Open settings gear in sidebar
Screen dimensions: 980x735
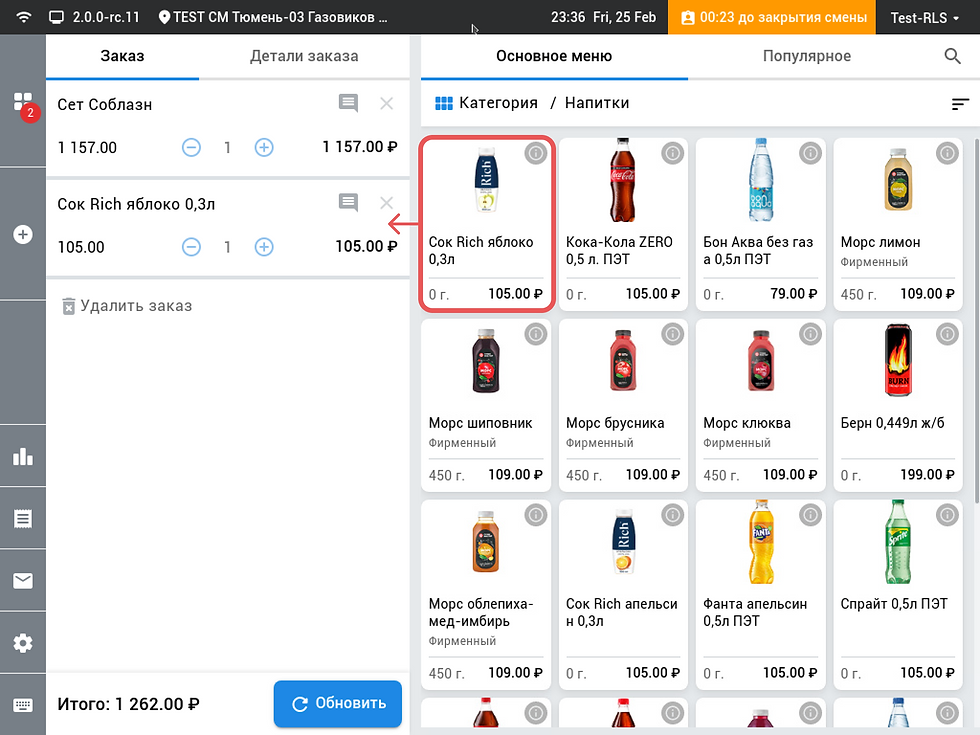(23, 643)
